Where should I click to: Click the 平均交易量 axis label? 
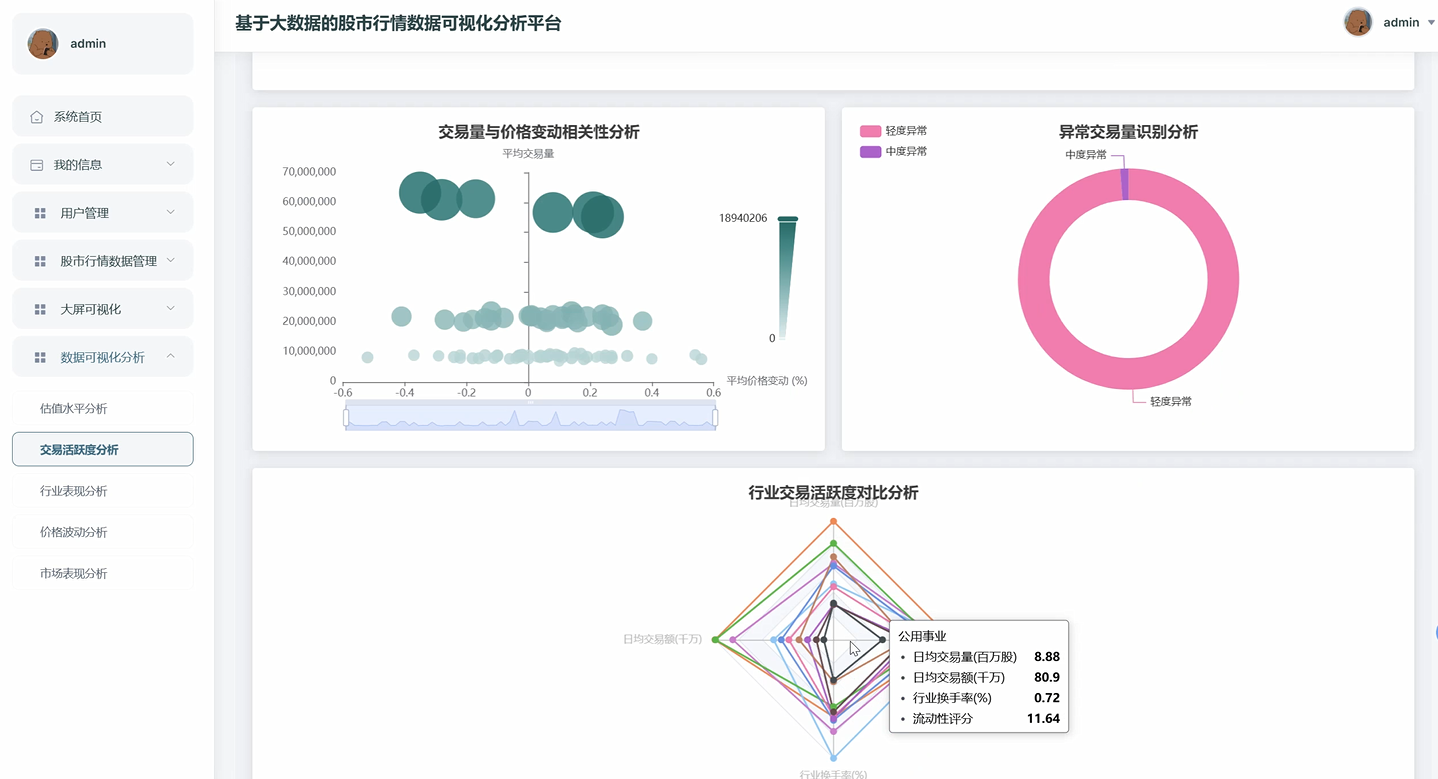tap(528, 153)
